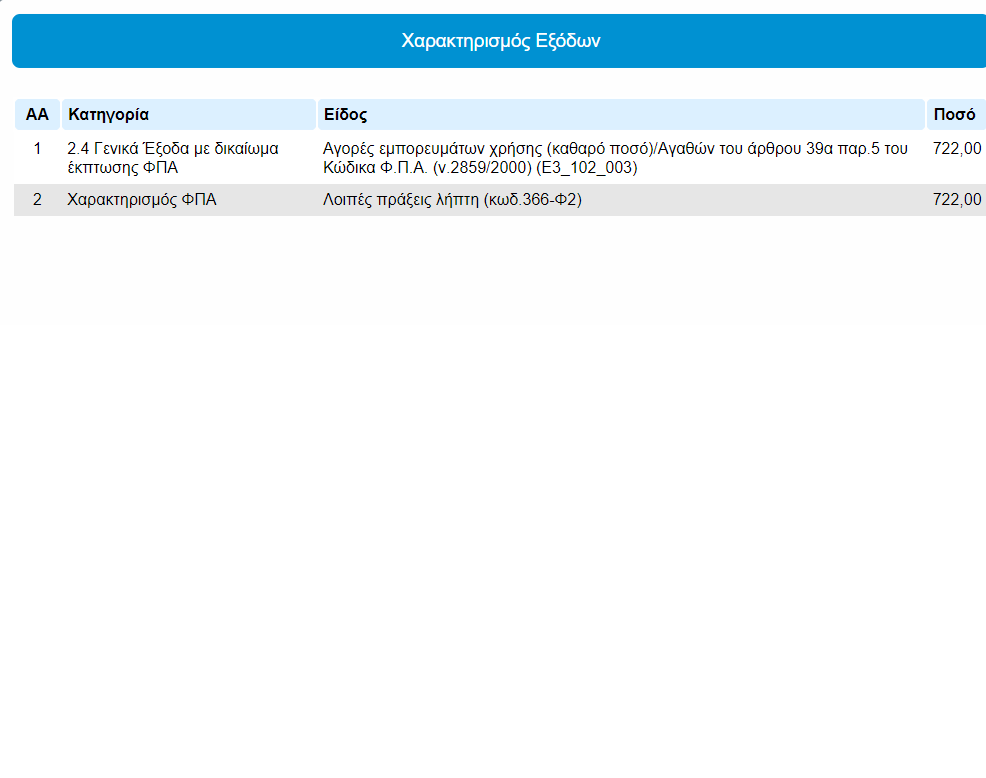Click the Χαρακτηρισμός Εξόδων header bar
Viewport: 986px width, 778px height.
tap(500, 41)
